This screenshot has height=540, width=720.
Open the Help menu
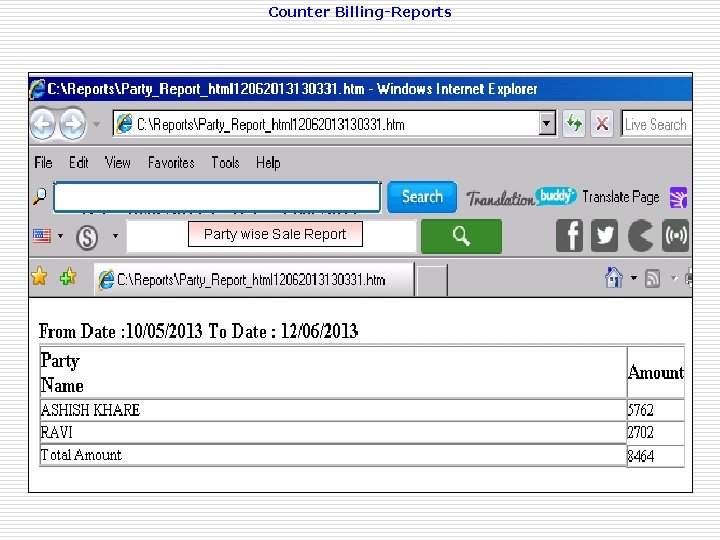click(x=268, y=163)
